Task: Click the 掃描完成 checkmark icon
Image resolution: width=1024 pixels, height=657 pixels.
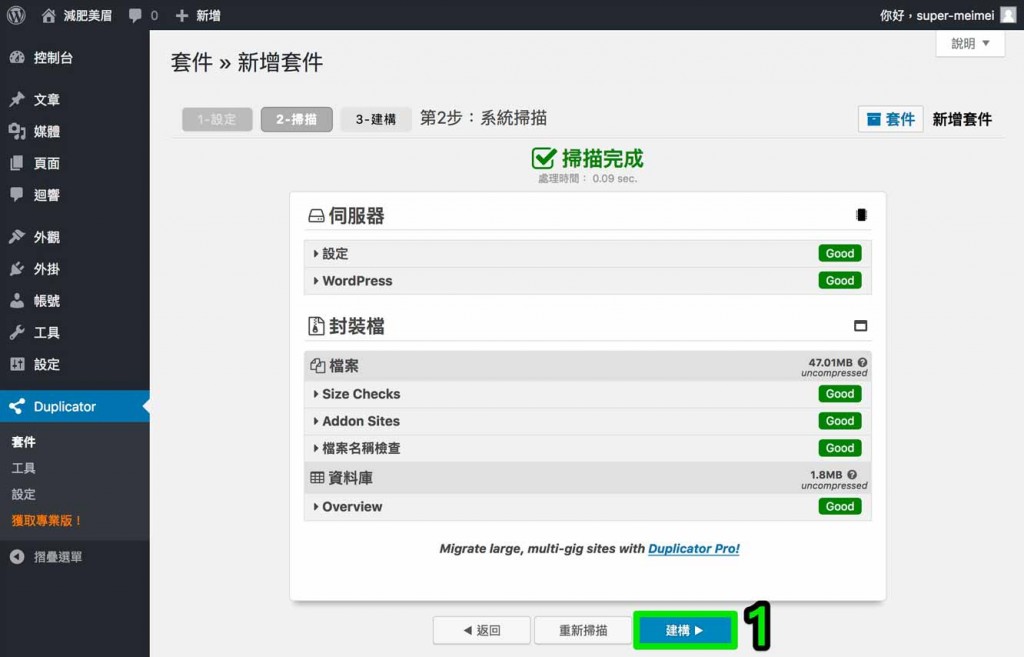Action: [x=543, y=158]
